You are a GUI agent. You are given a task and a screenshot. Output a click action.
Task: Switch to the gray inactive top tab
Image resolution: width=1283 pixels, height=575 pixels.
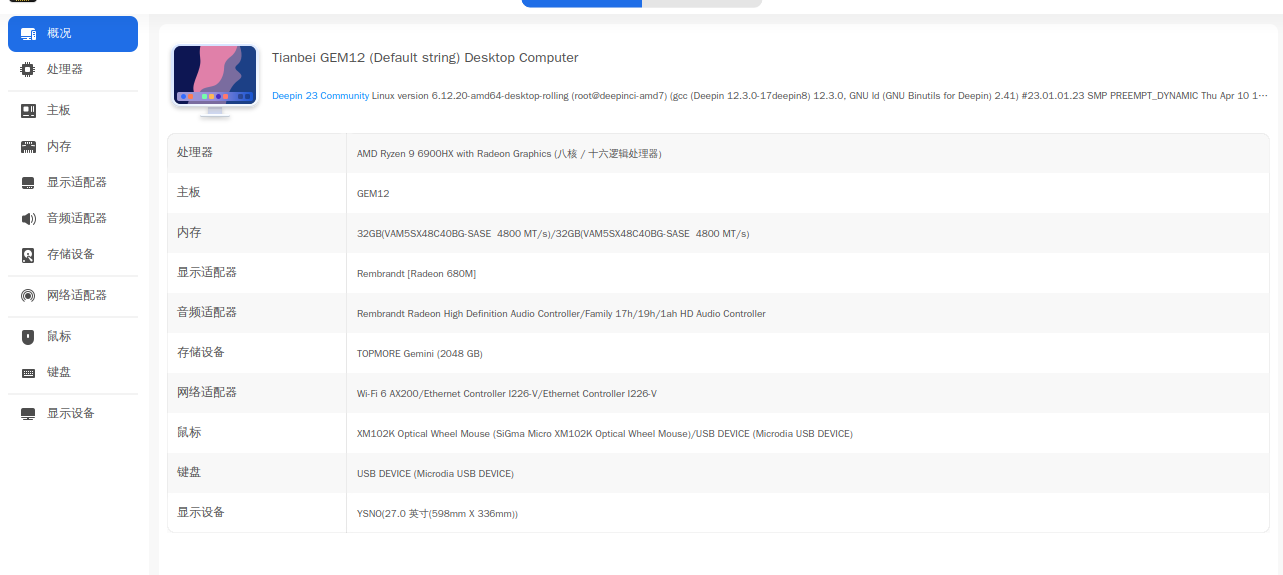click(702, 3)
